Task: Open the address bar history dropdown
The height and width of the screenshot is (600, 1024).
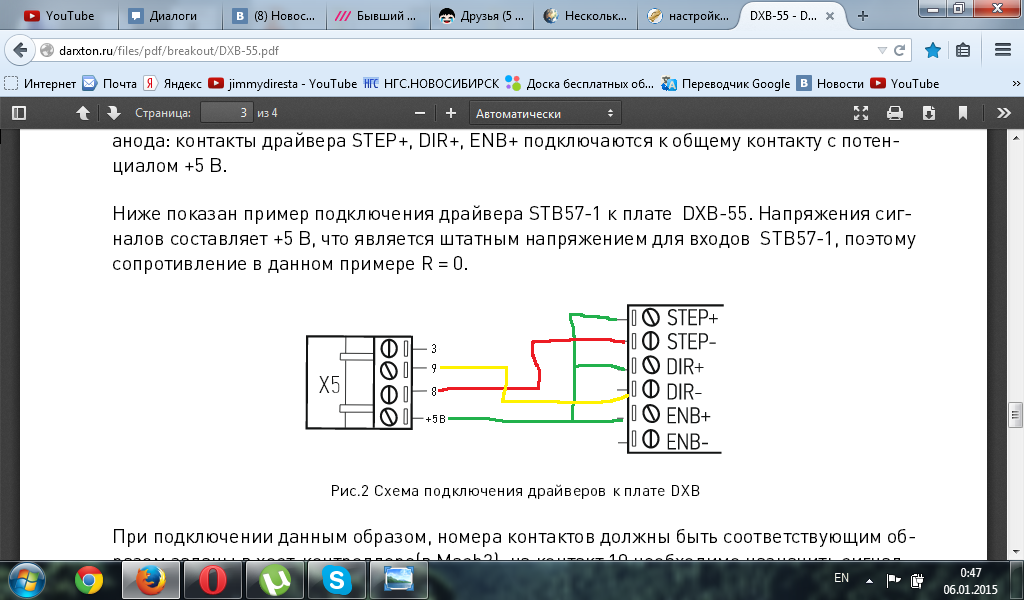Action: tap(882, 50)
